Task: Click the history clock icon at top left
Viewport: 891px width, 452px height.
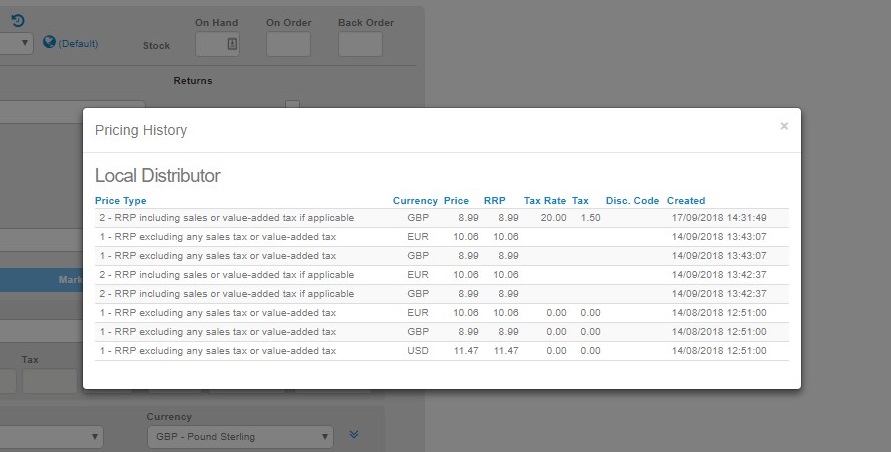Action: [17, 20]
